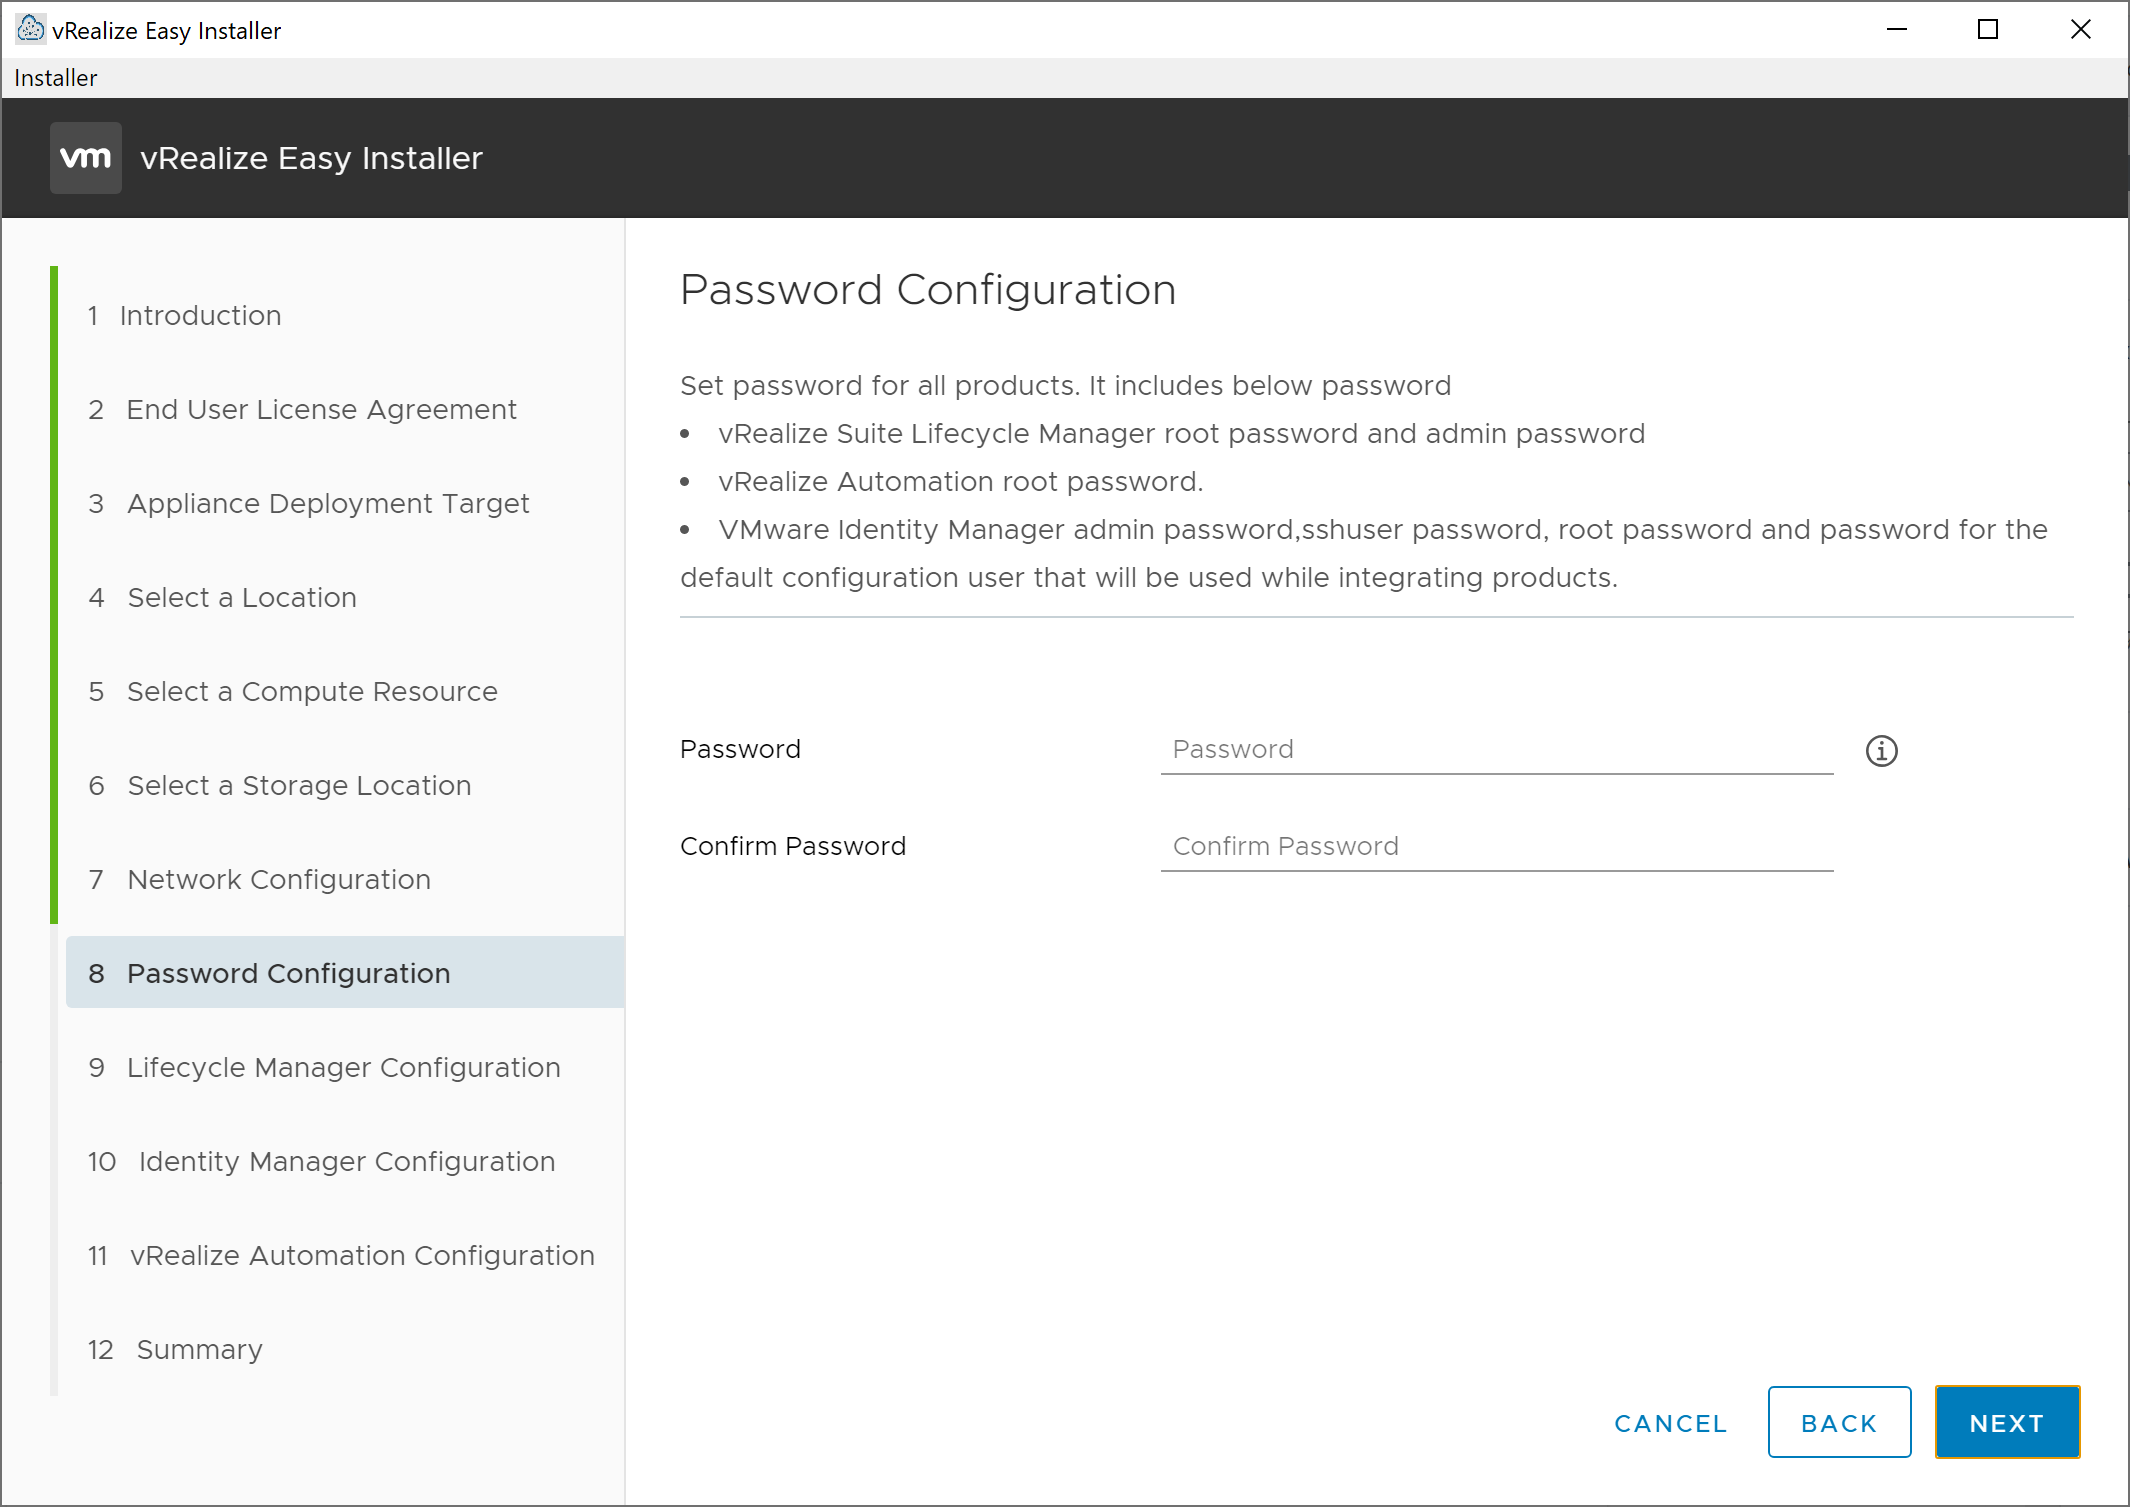Click the vRealize installer title bar icon
The width and height of the screenshot is (2130, 1507).
tap(30, 29)
